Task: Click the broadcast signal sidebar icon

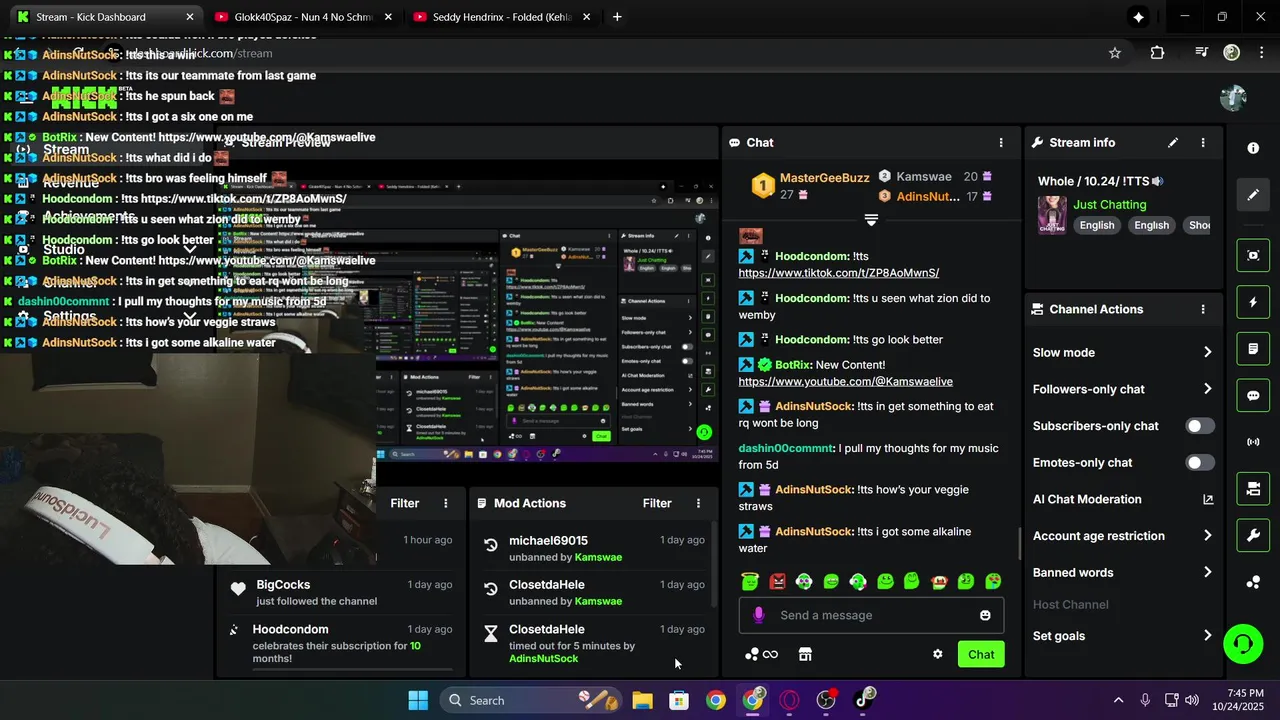Action: (1253, 442)
